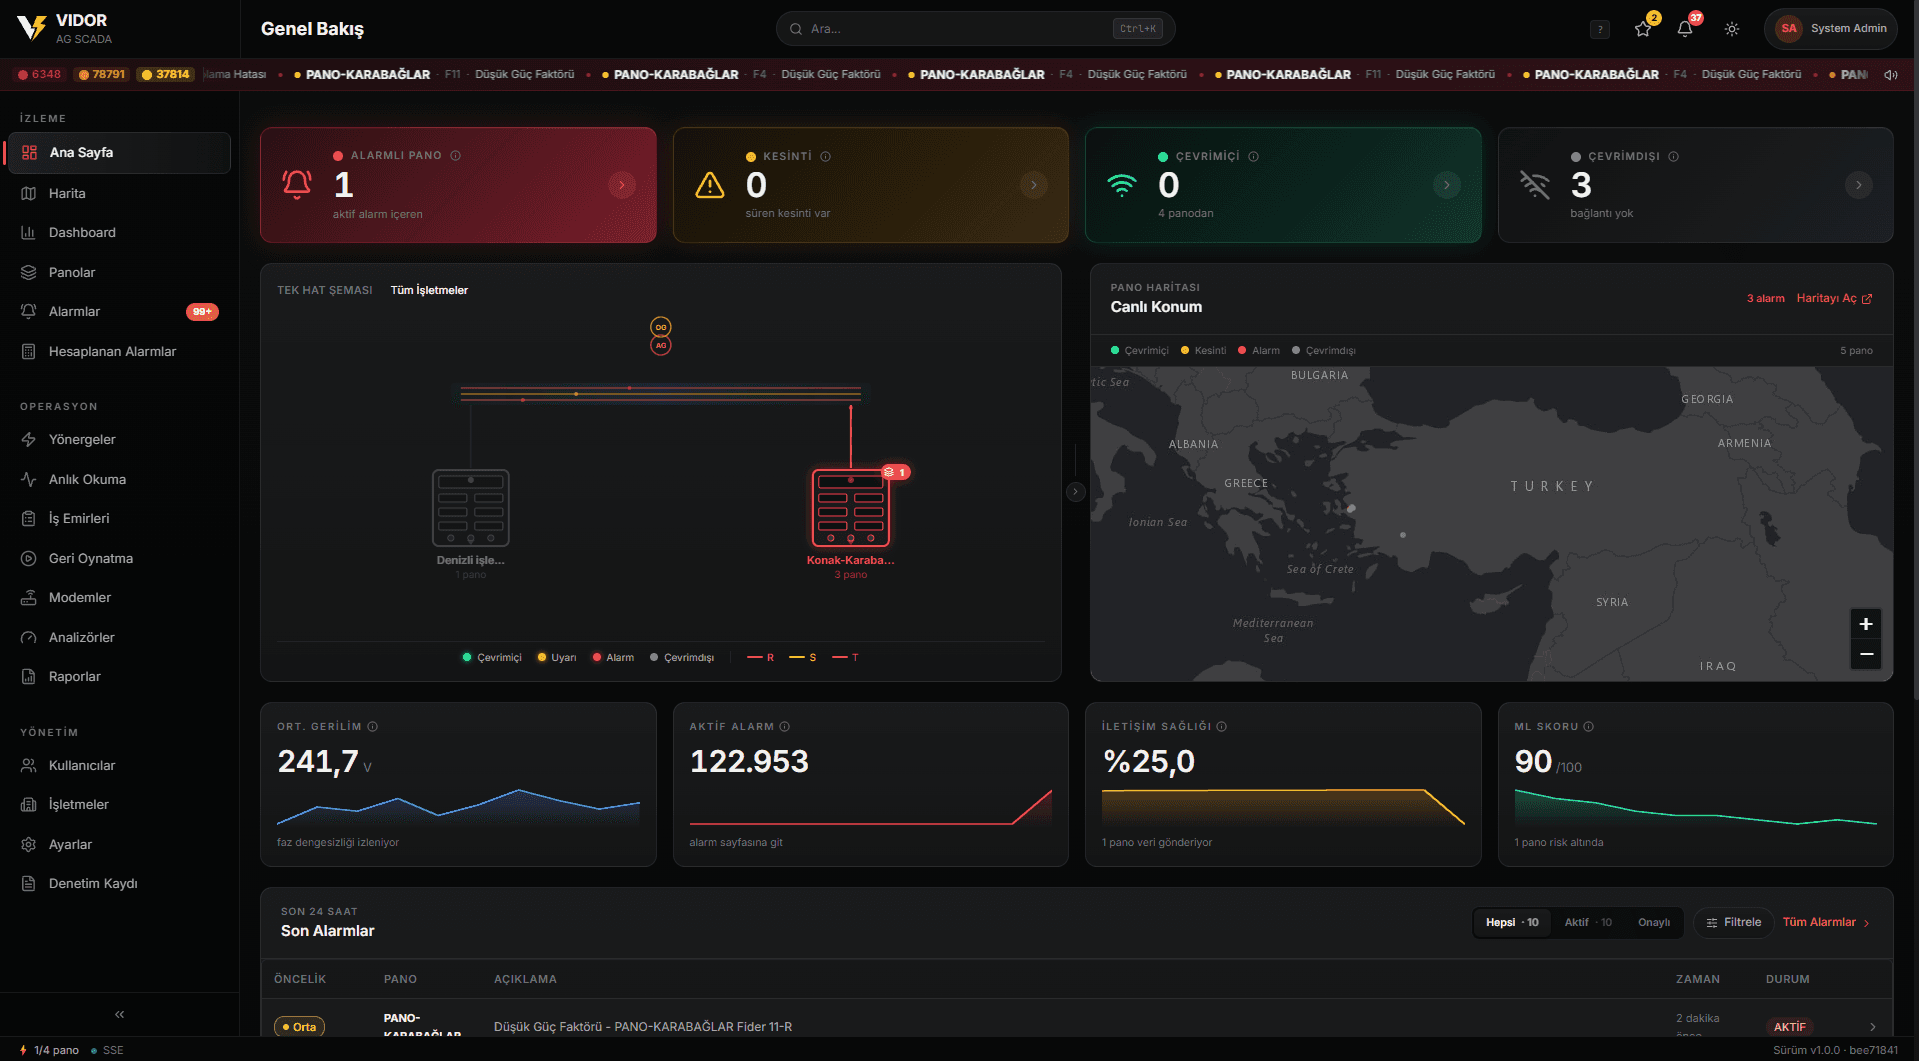Collapse the sidebar with double chevron
This screenshot has height=1061, width=1919.
[x=120, y=1014]
